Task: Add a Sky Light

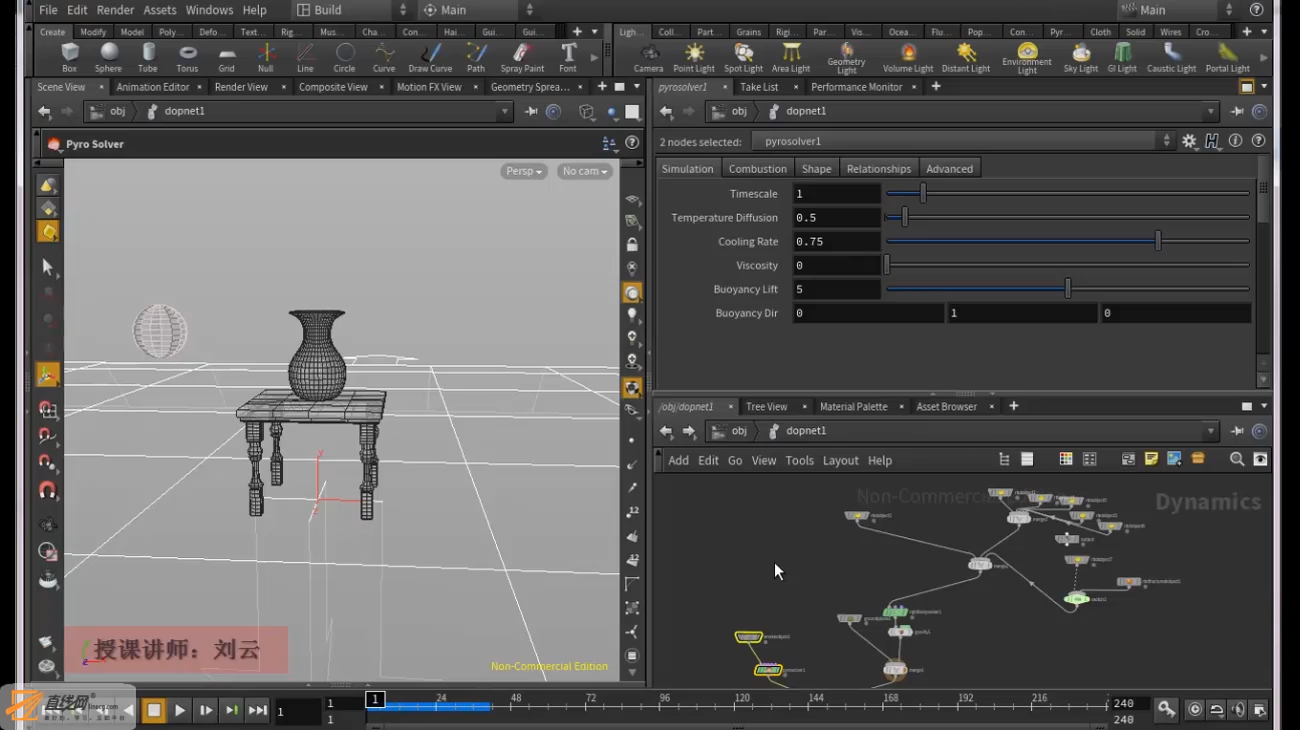Action: [x=1081, y=57]
